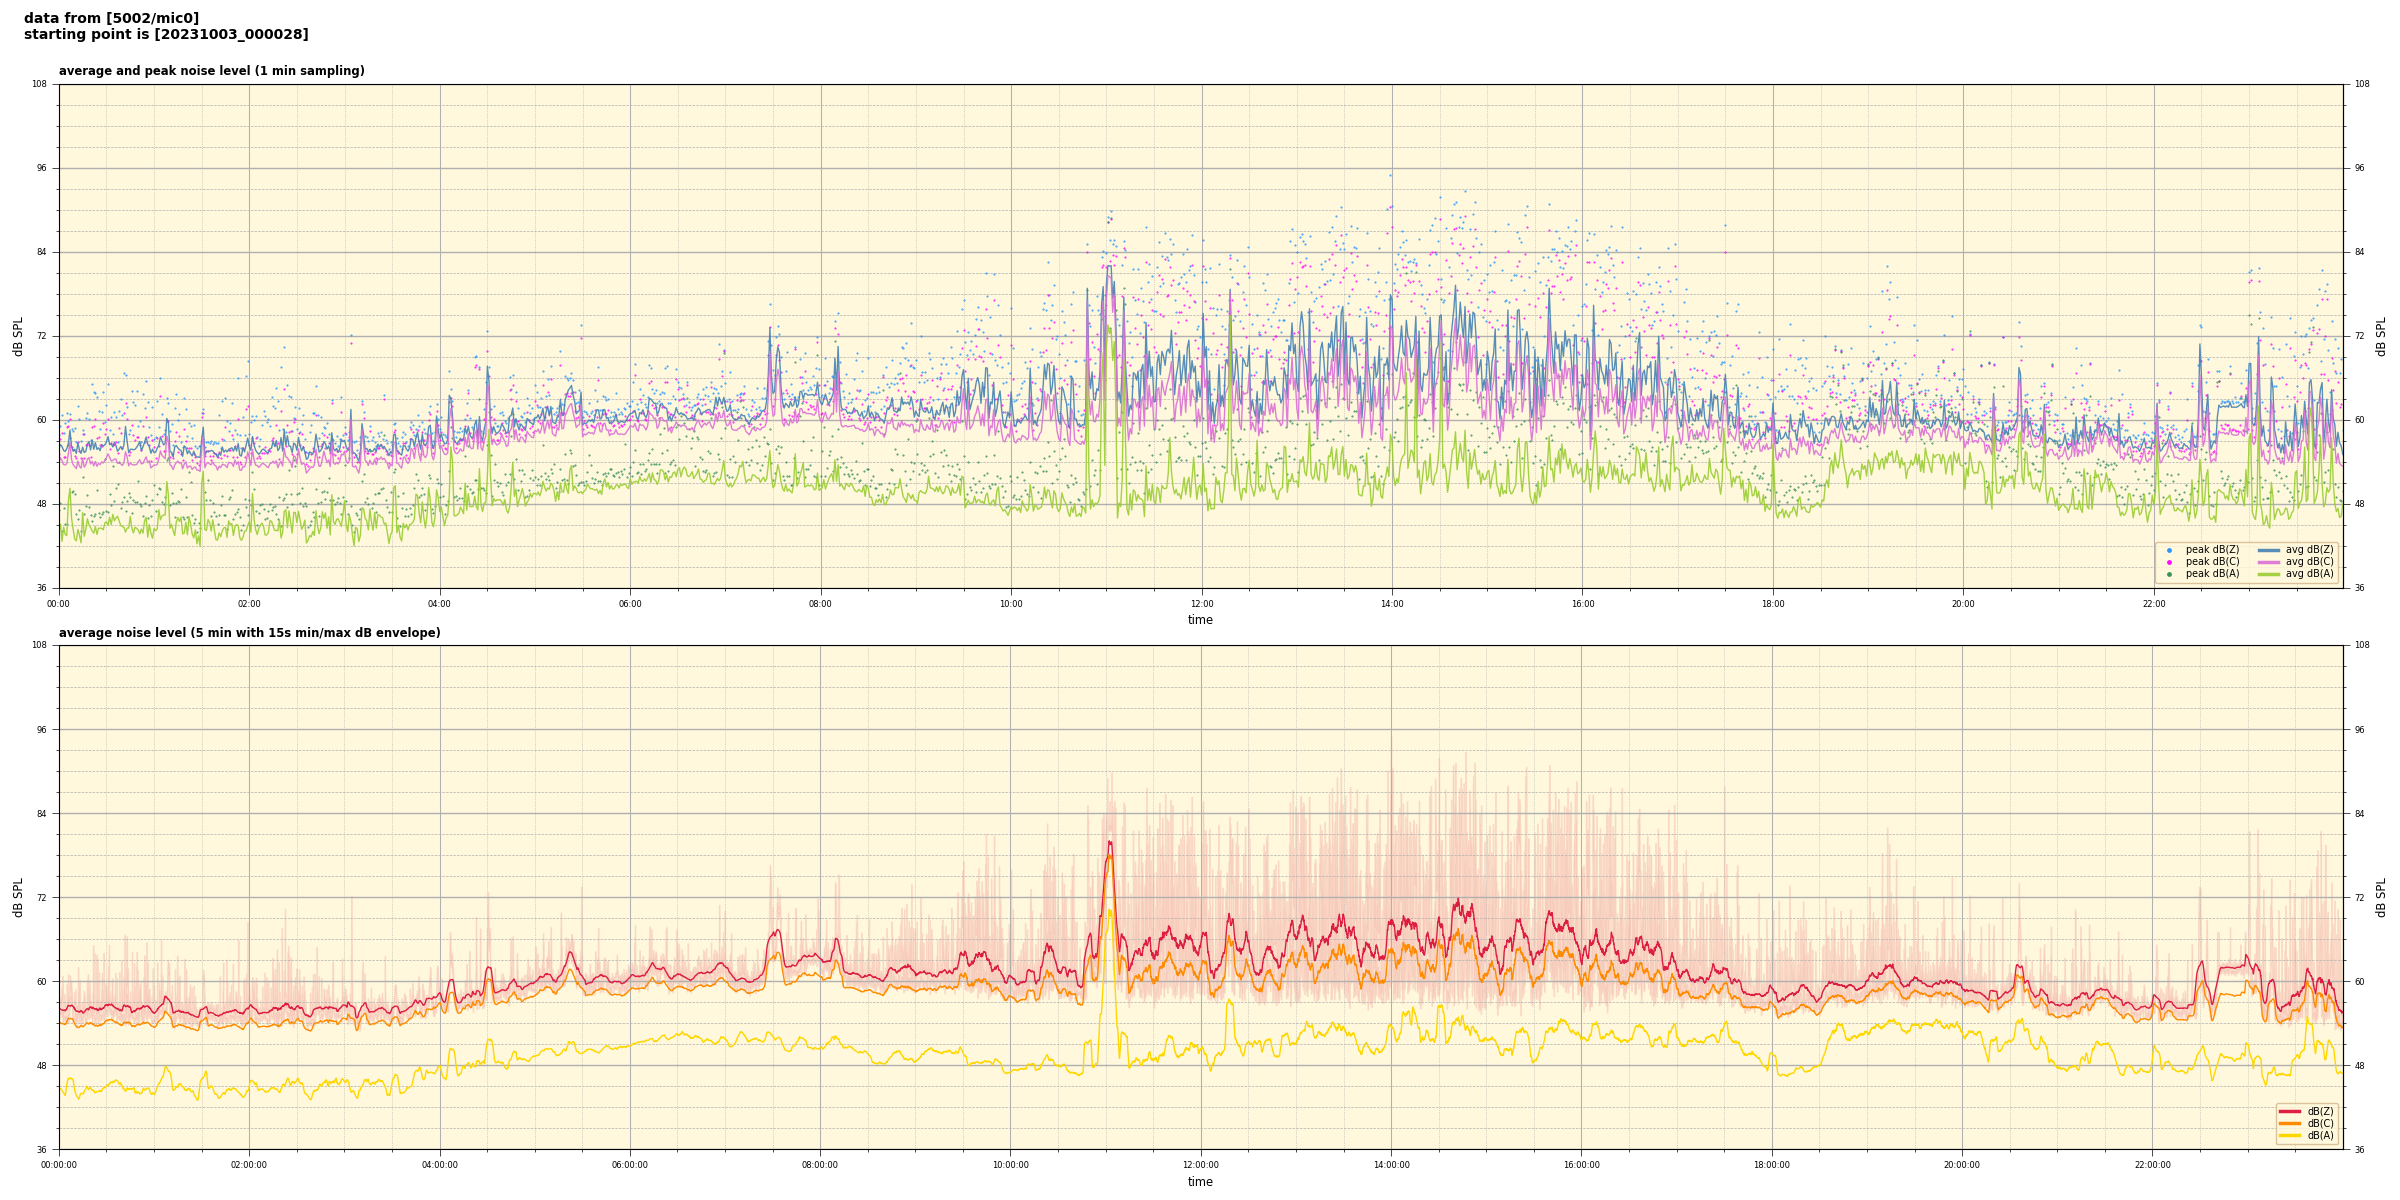
Task: Click the 06:00:00 tick on bottom chart
Action: (630, 1165)
